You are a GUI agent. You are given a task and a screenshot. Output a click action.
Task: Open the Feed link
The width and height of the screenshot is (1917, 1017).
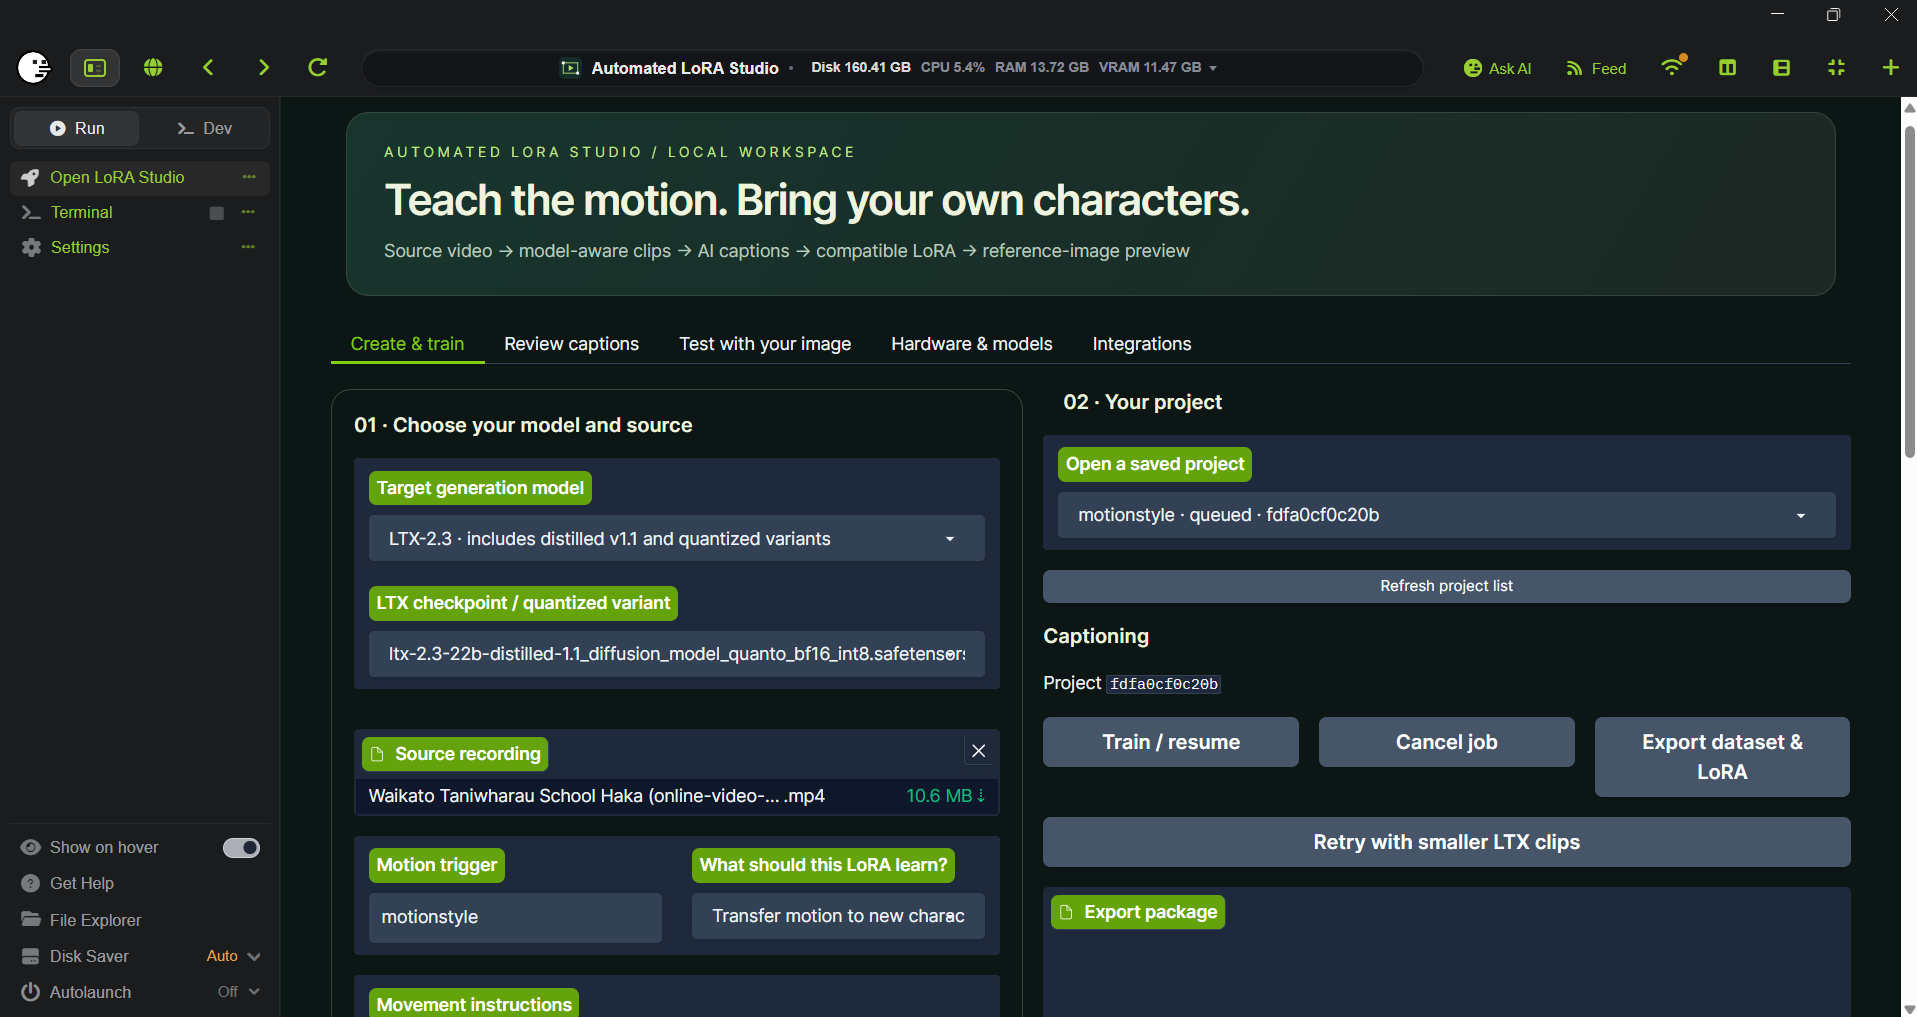click(x=1596, y=68)
